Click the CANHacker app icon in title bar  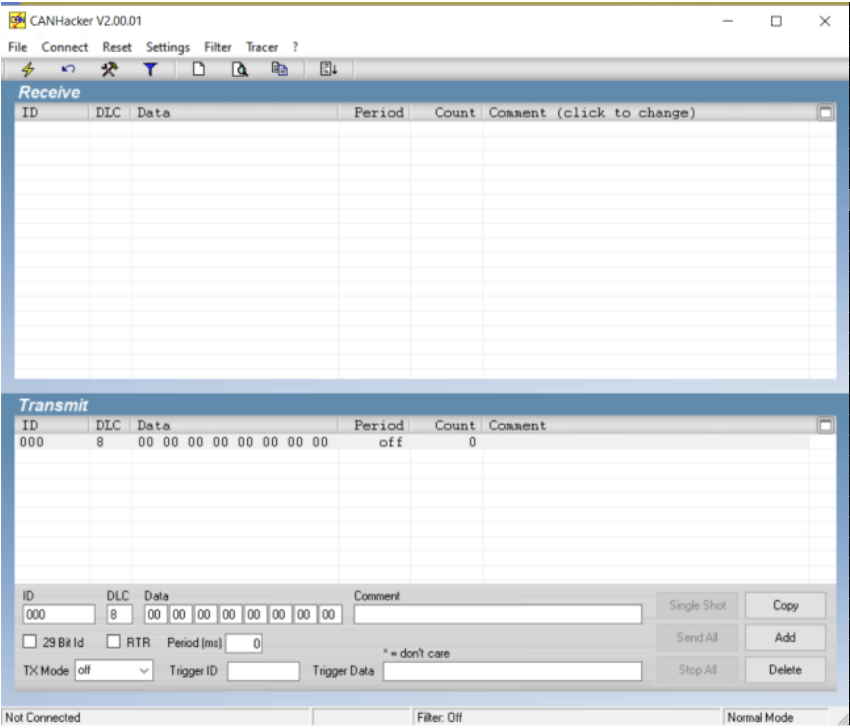click(17, 21)
